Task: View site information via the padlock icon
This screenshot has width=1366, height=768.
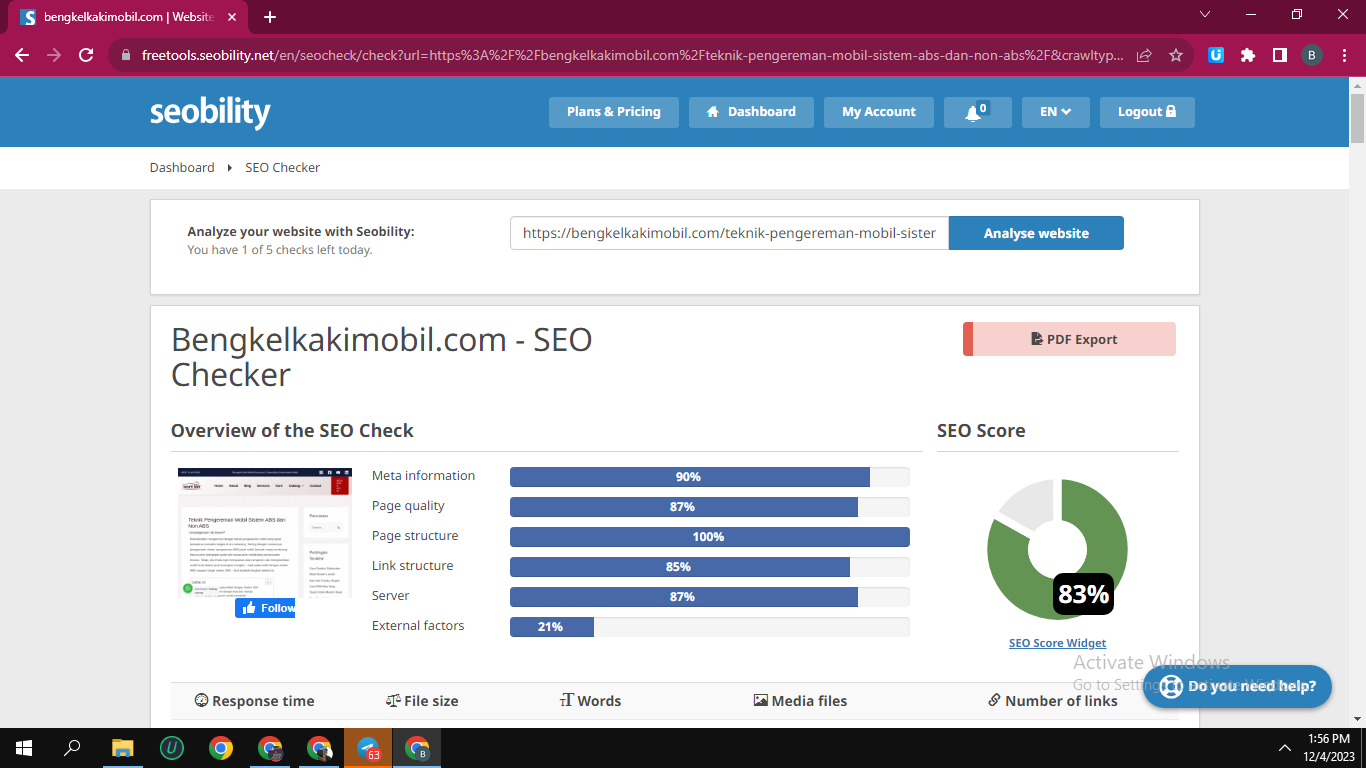Action: (x=126, y=56)
